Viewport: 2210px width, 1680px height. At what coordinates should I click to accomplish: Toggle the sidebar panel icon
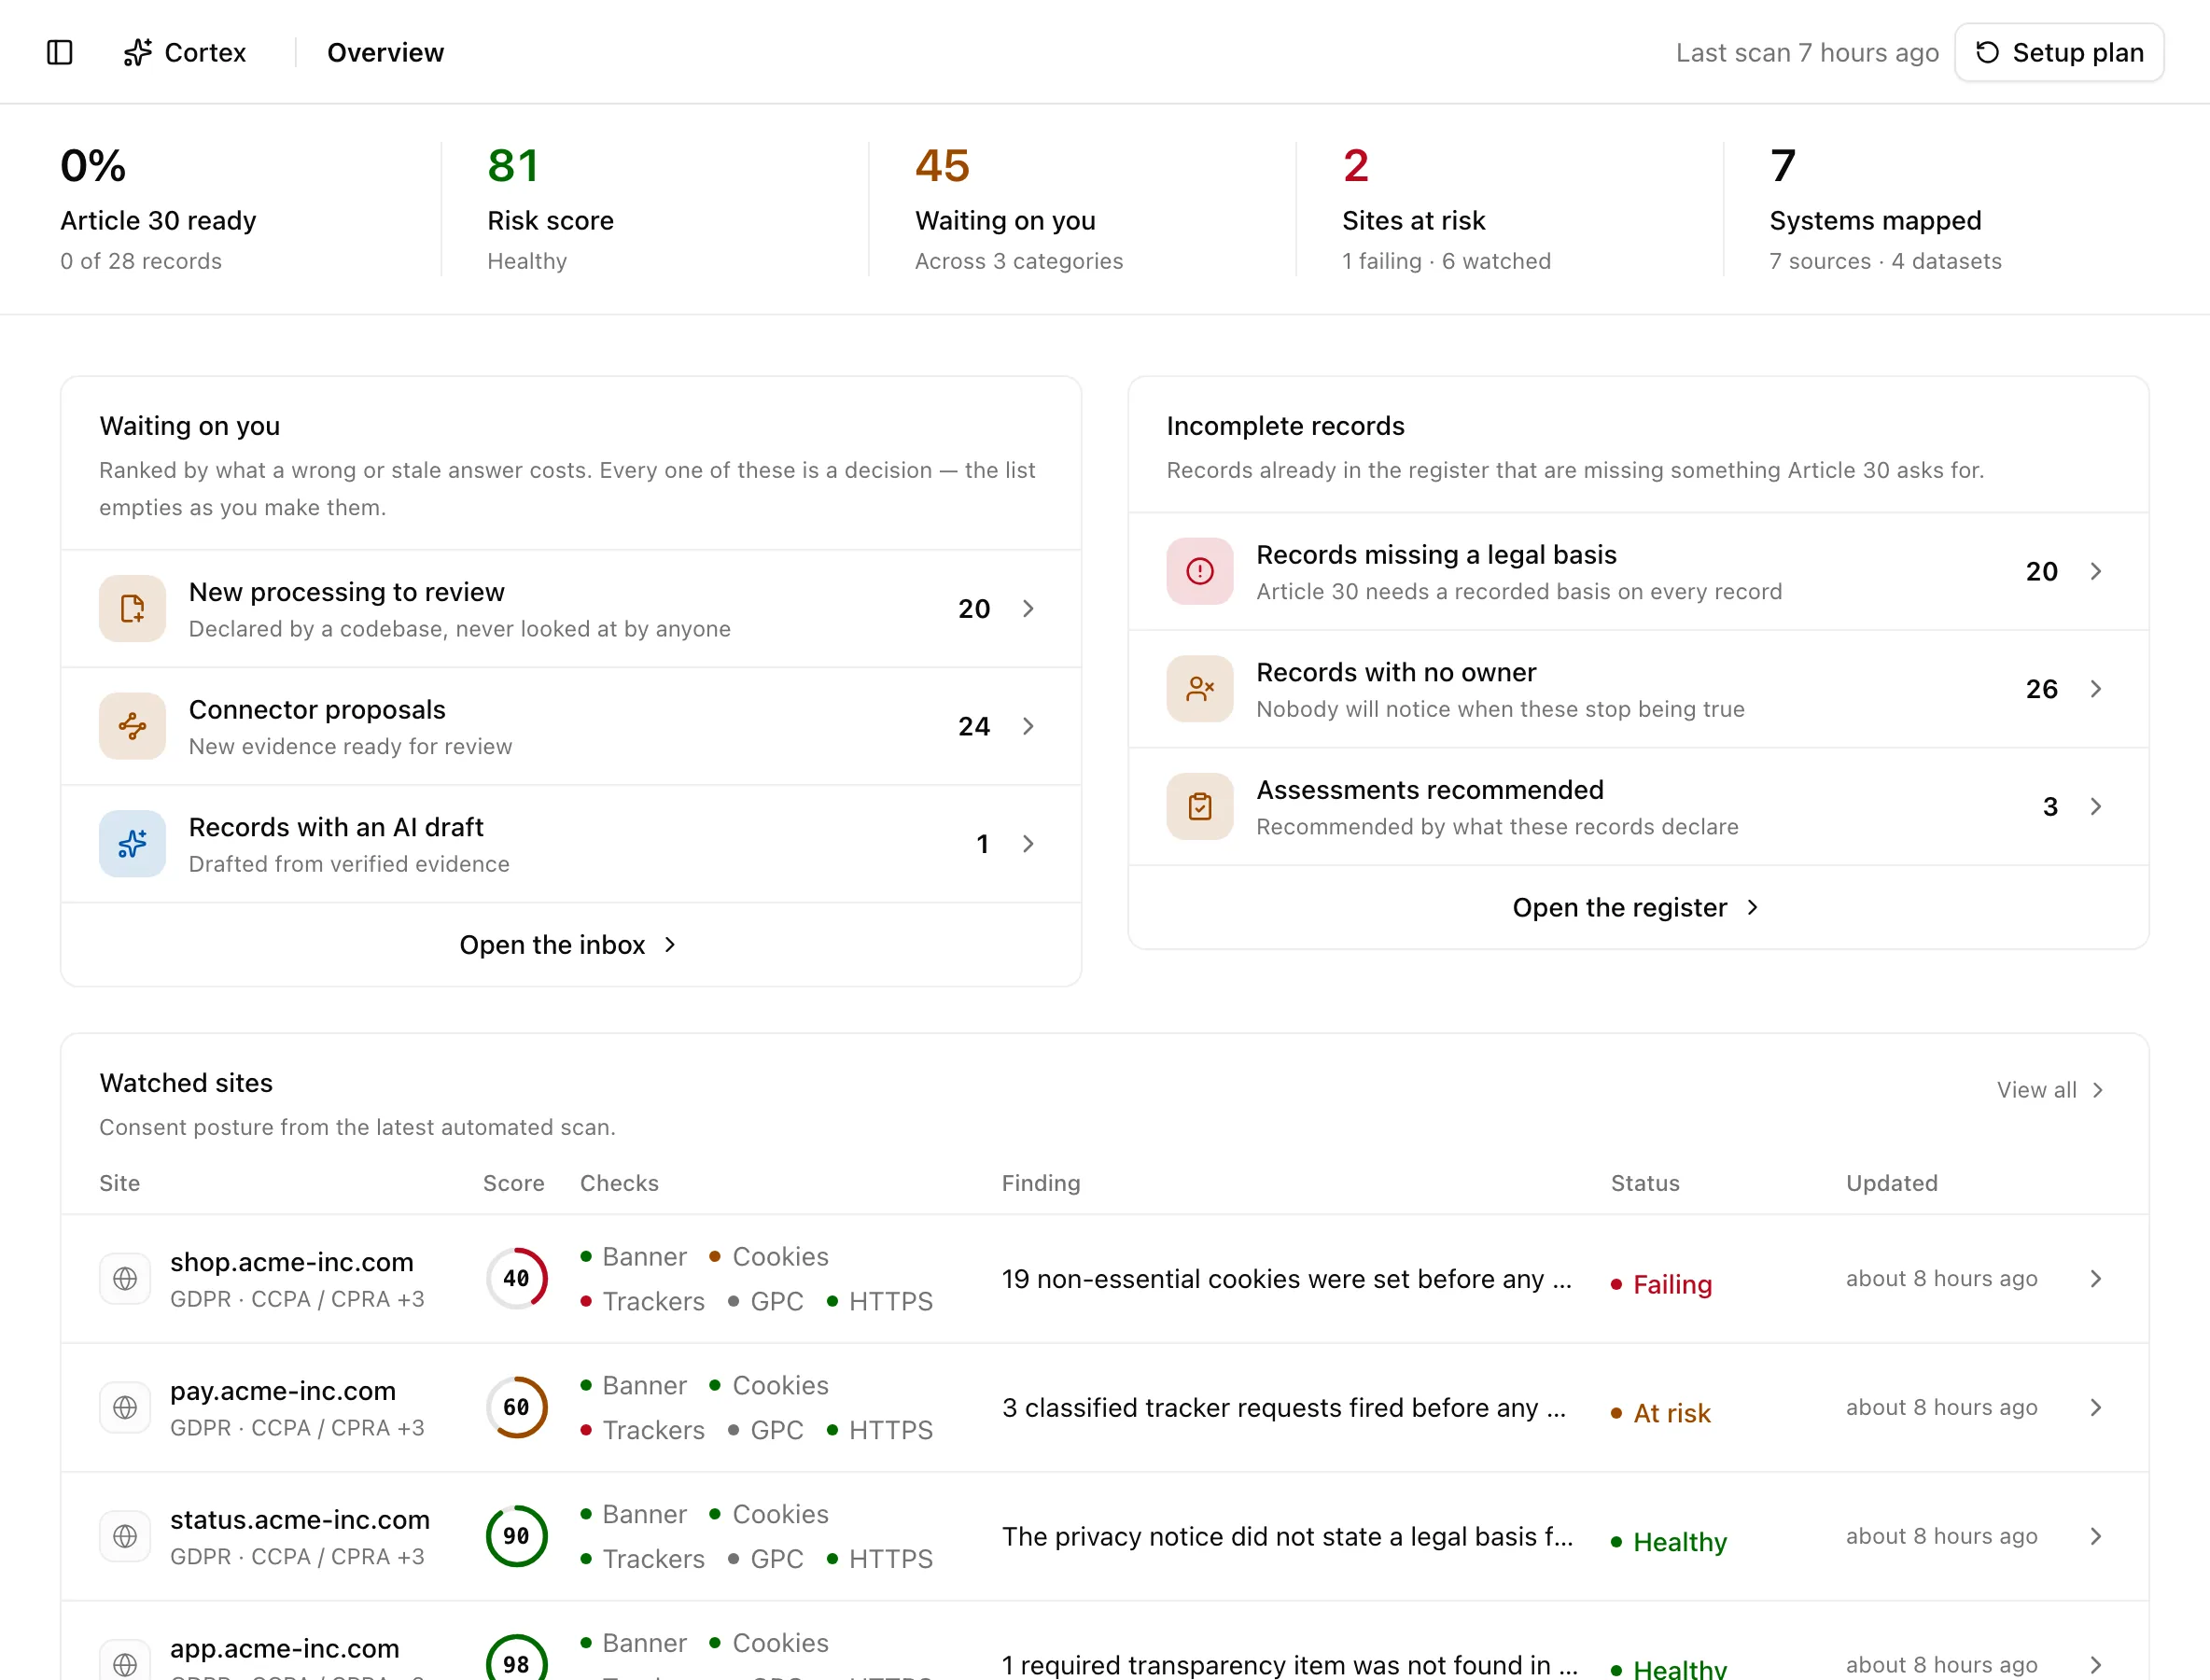pyautogui.click(x=60, y=52)
